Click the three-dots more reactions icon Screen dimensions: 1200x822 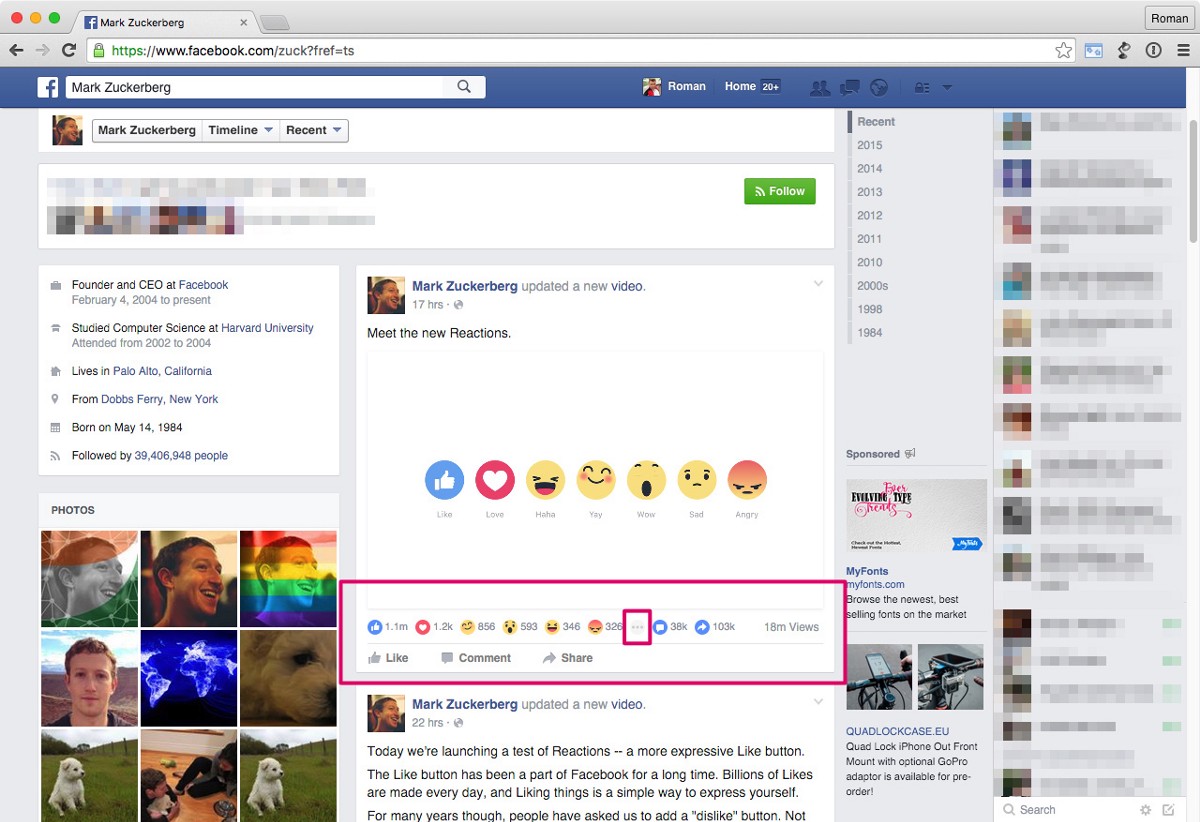coord(638,627)
